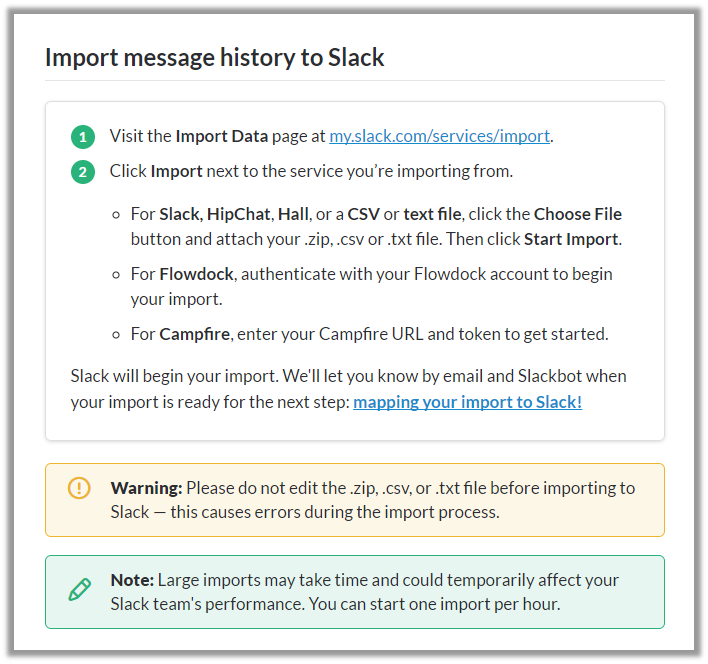Click the bold Start Import text
The width and height of the screenshot is (708, 664).
571,239
